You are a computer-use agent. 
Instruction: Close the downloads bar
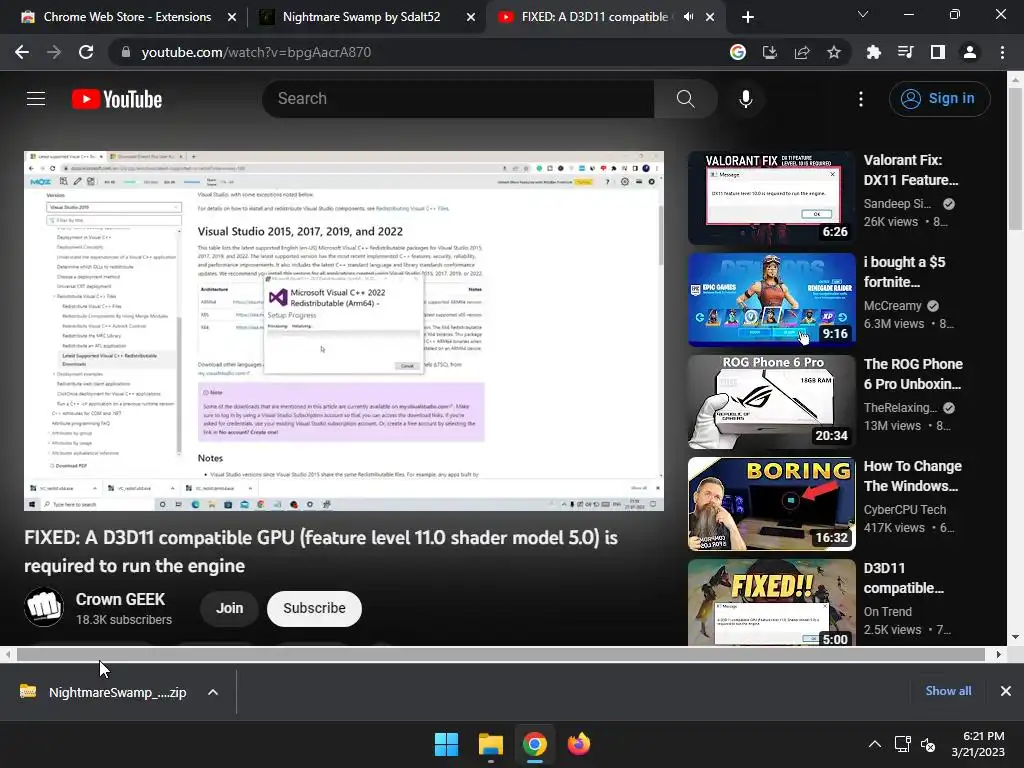tap(1006, 691)
